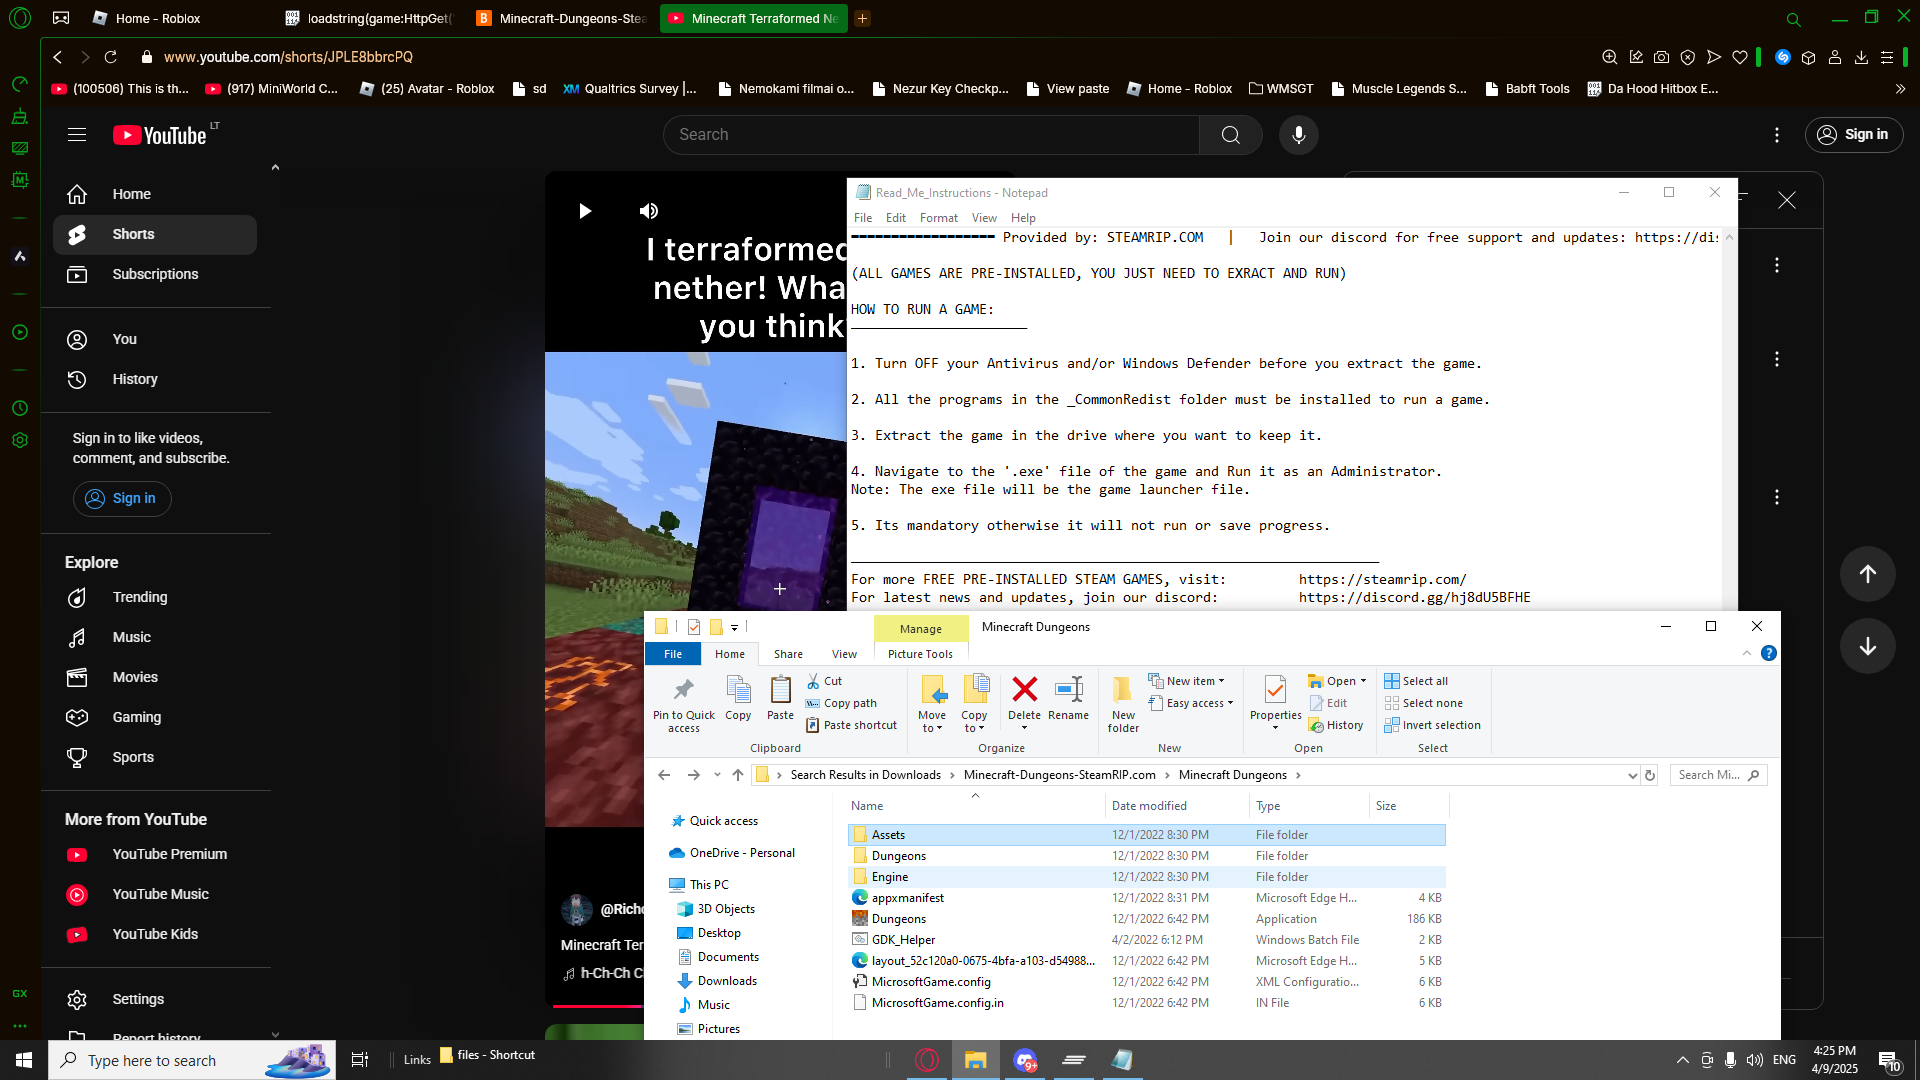Image resolution: width=1920 pixels, height=1080 pixels.
Task: Sort files by Date modified column
Action: tap(1149, 806)
